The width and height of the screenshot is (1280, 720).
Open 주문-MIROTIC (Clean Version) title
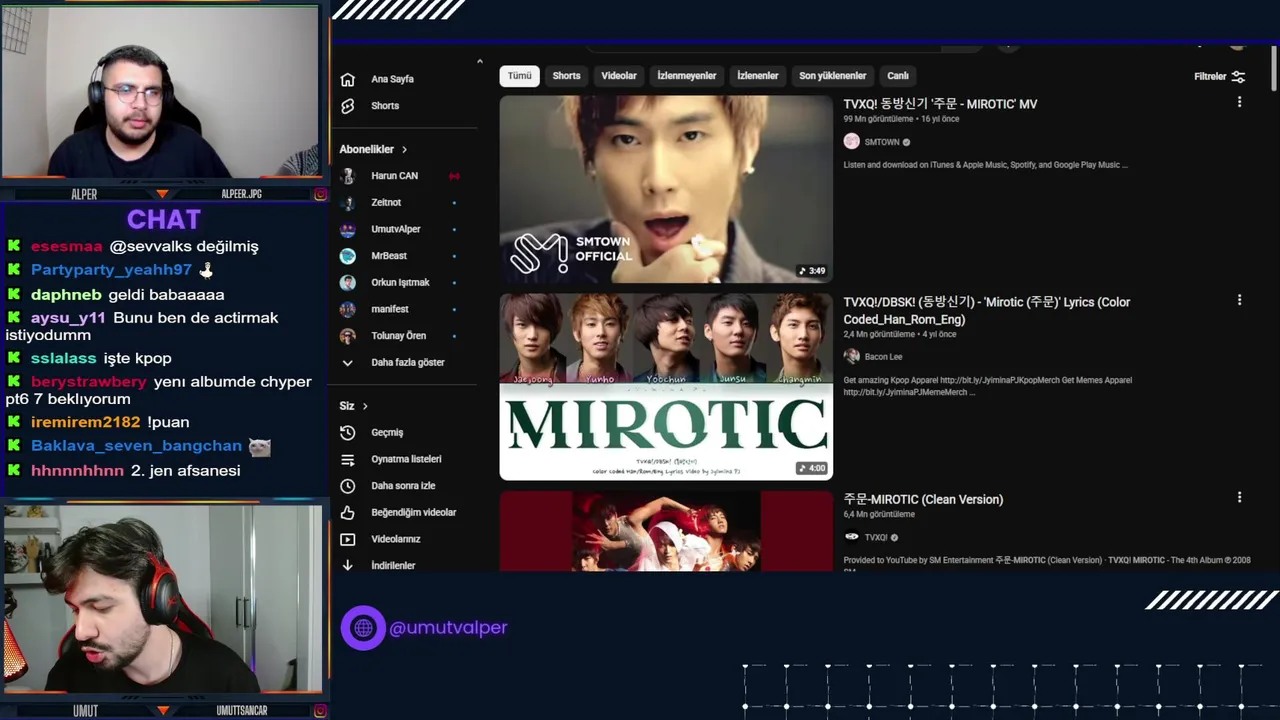(923, 499)
